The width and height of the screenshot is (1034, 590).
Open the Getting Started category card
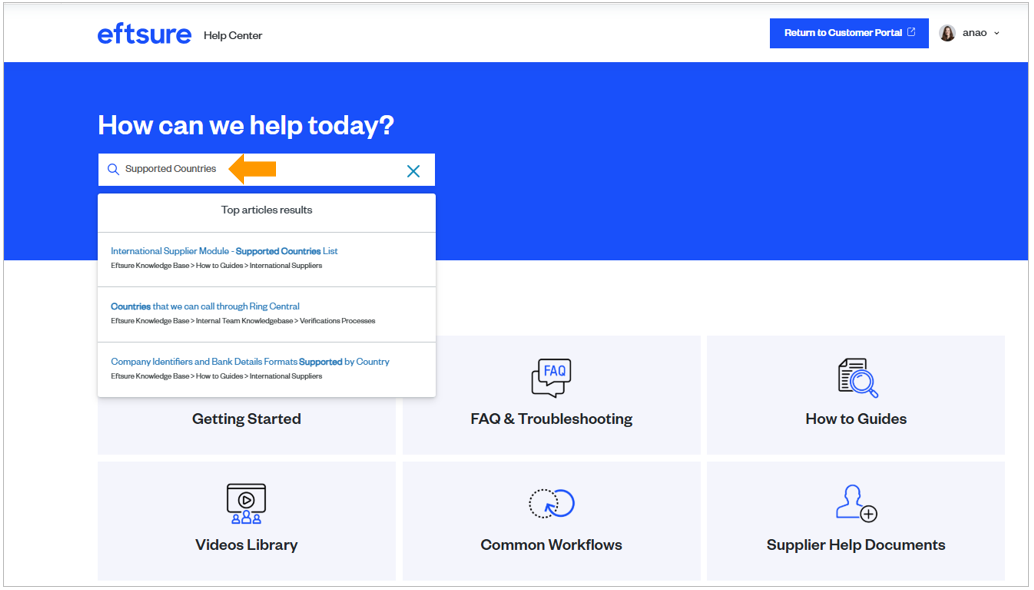[247, 419]
